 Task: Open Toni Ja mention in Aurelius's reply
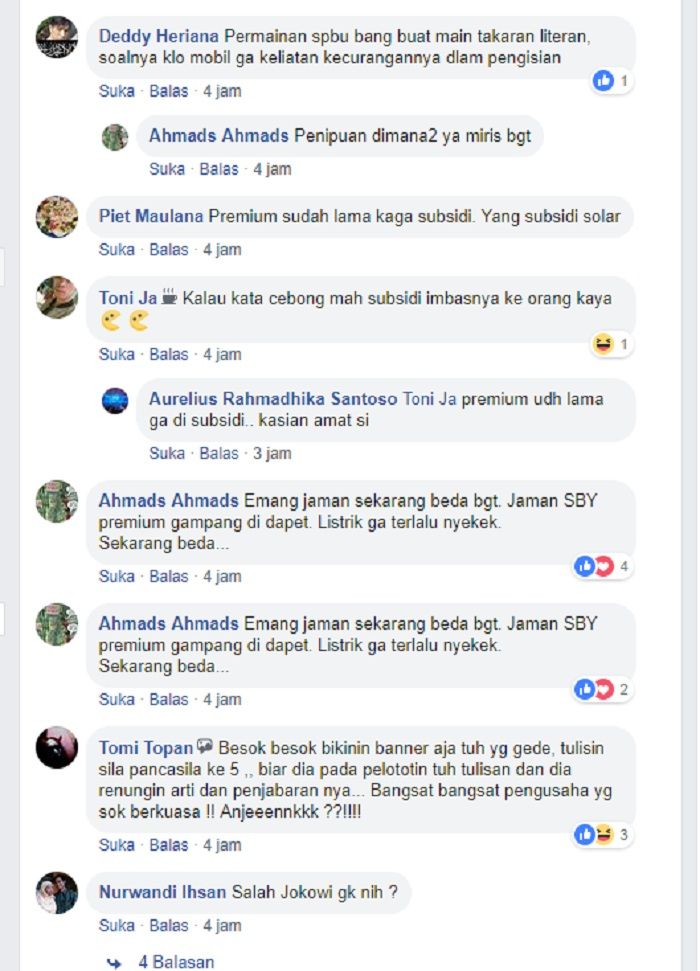429,399
